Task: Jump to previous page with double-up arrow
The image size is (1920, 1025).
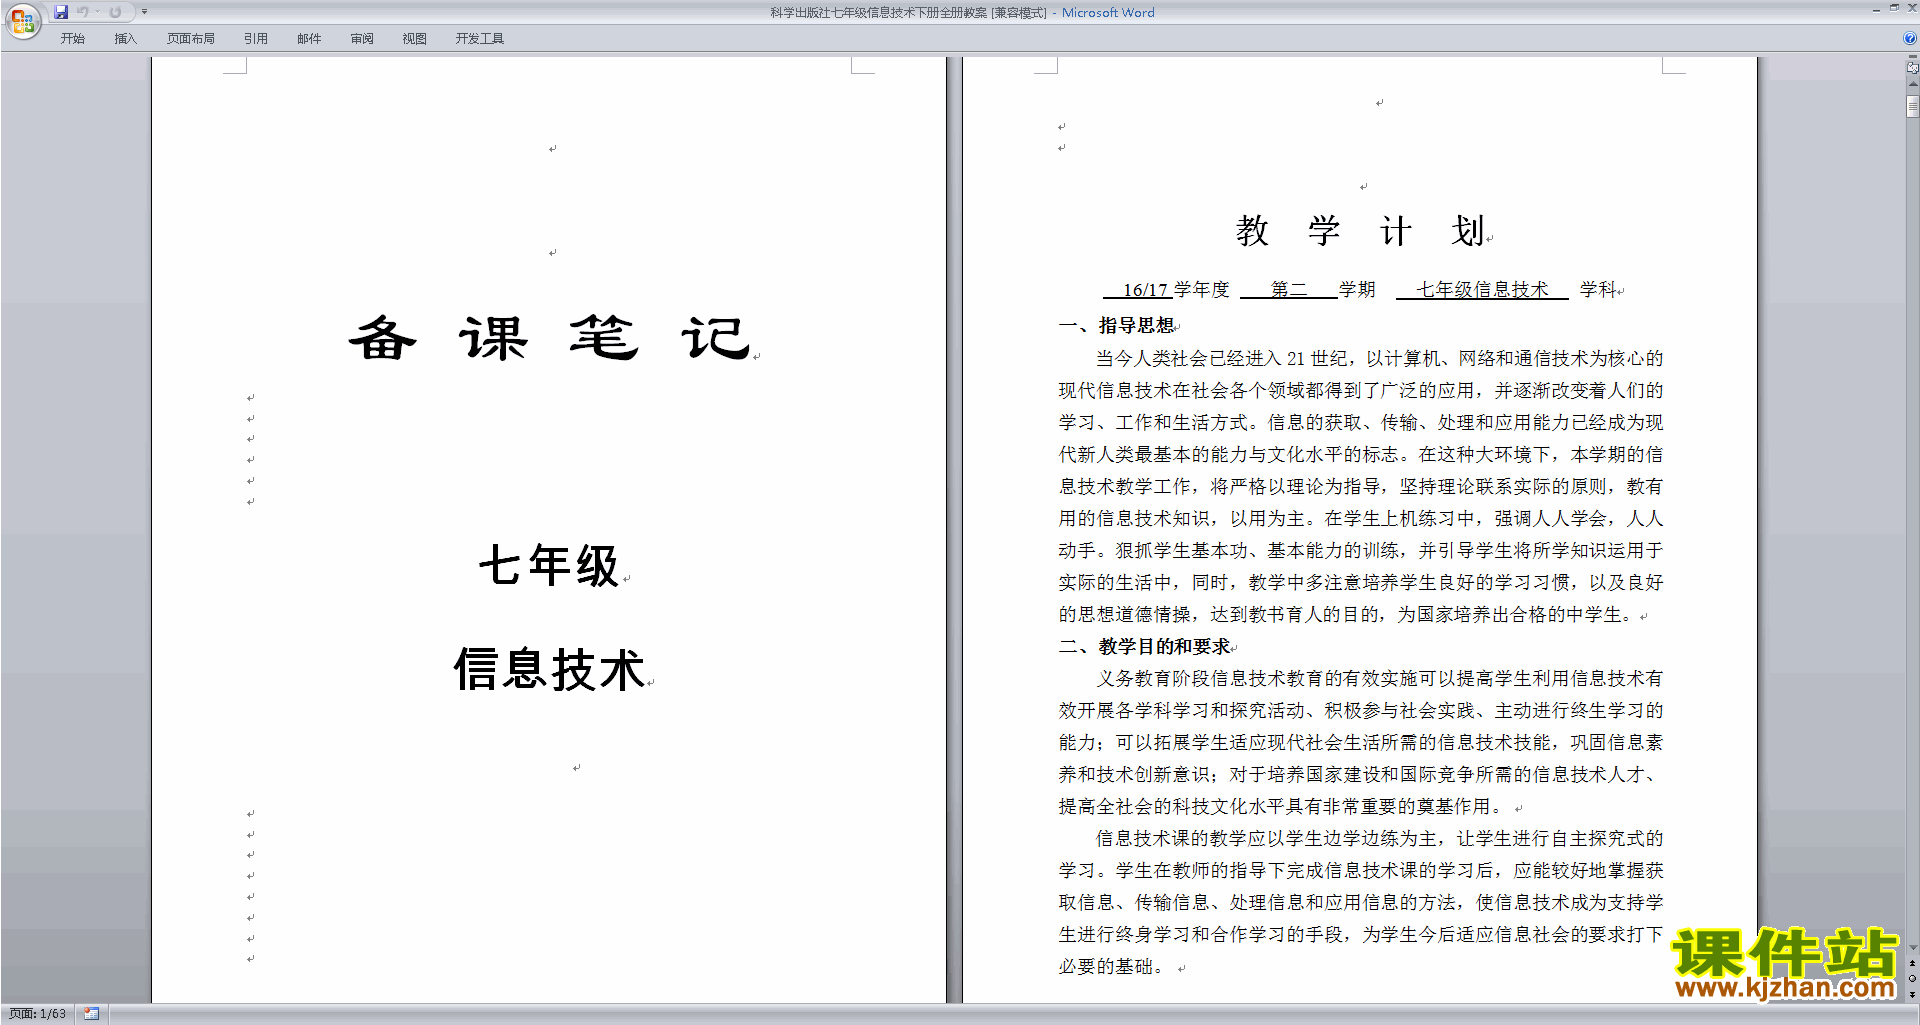Action: pos(1912,963)
